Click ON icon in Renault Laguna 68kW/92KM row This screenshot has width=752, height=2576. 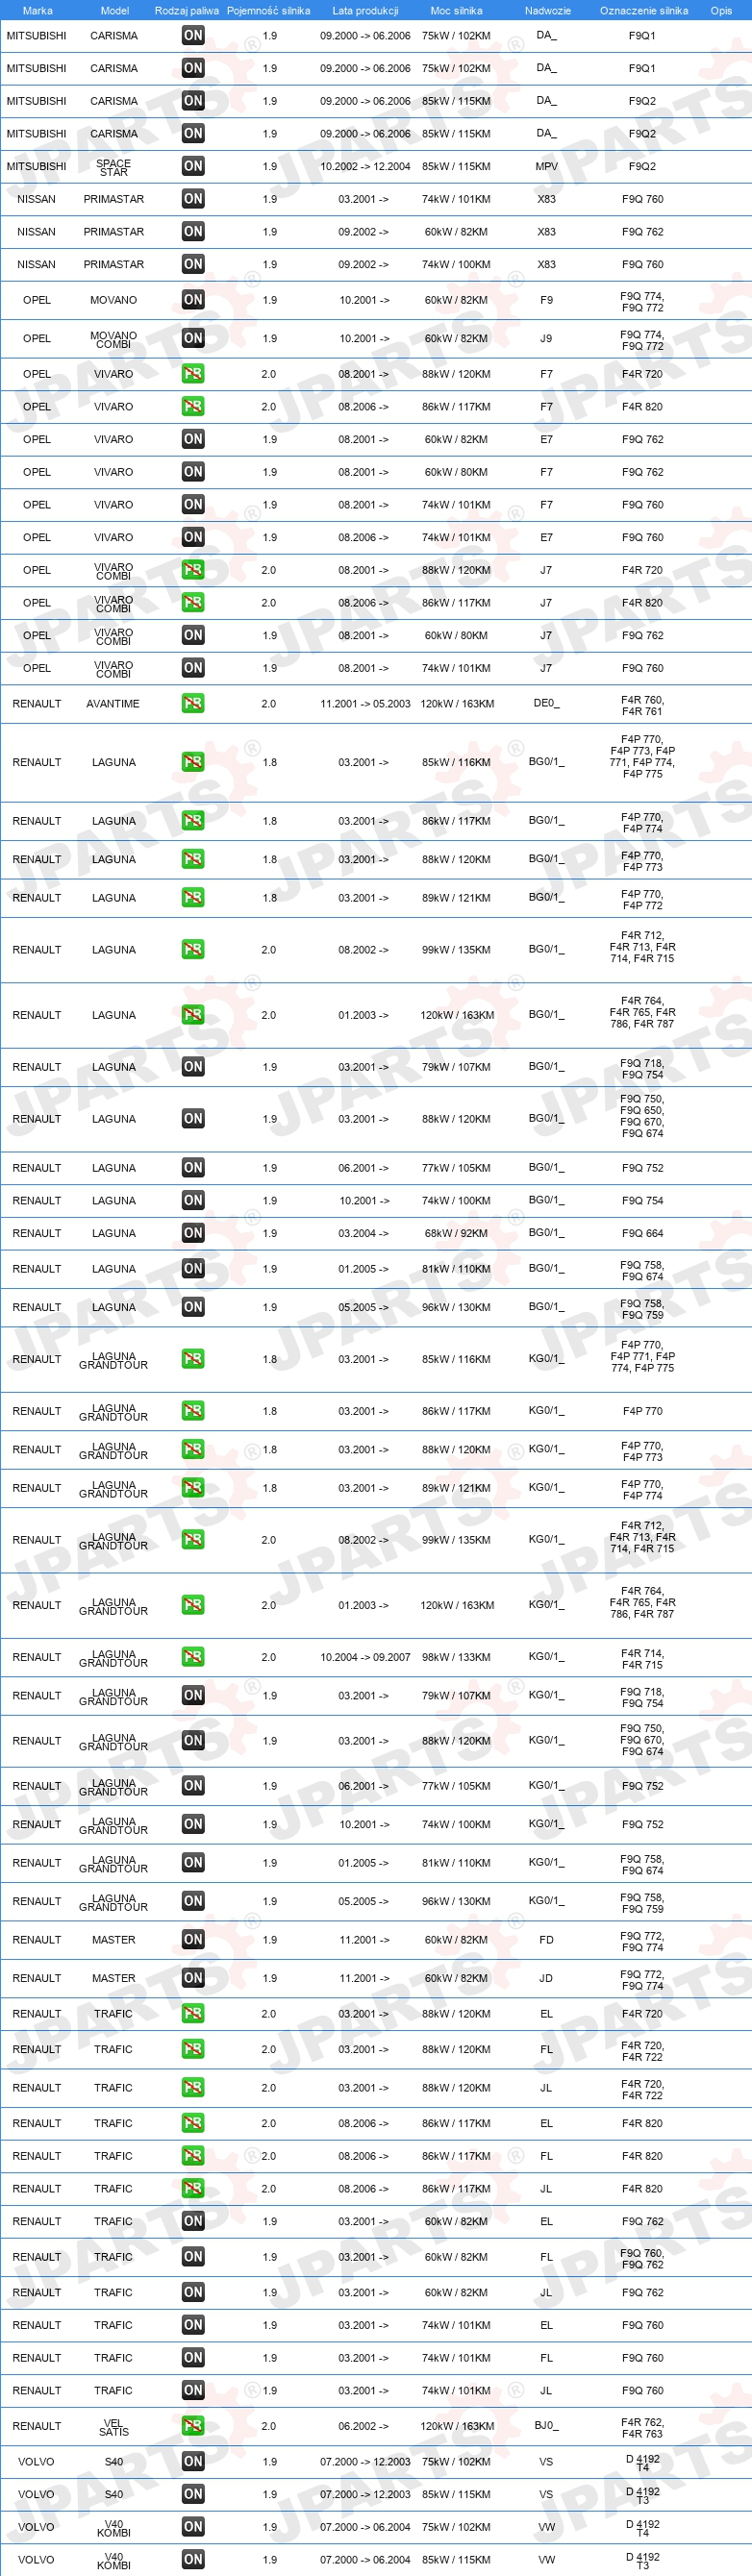[x=193, y=1233]
